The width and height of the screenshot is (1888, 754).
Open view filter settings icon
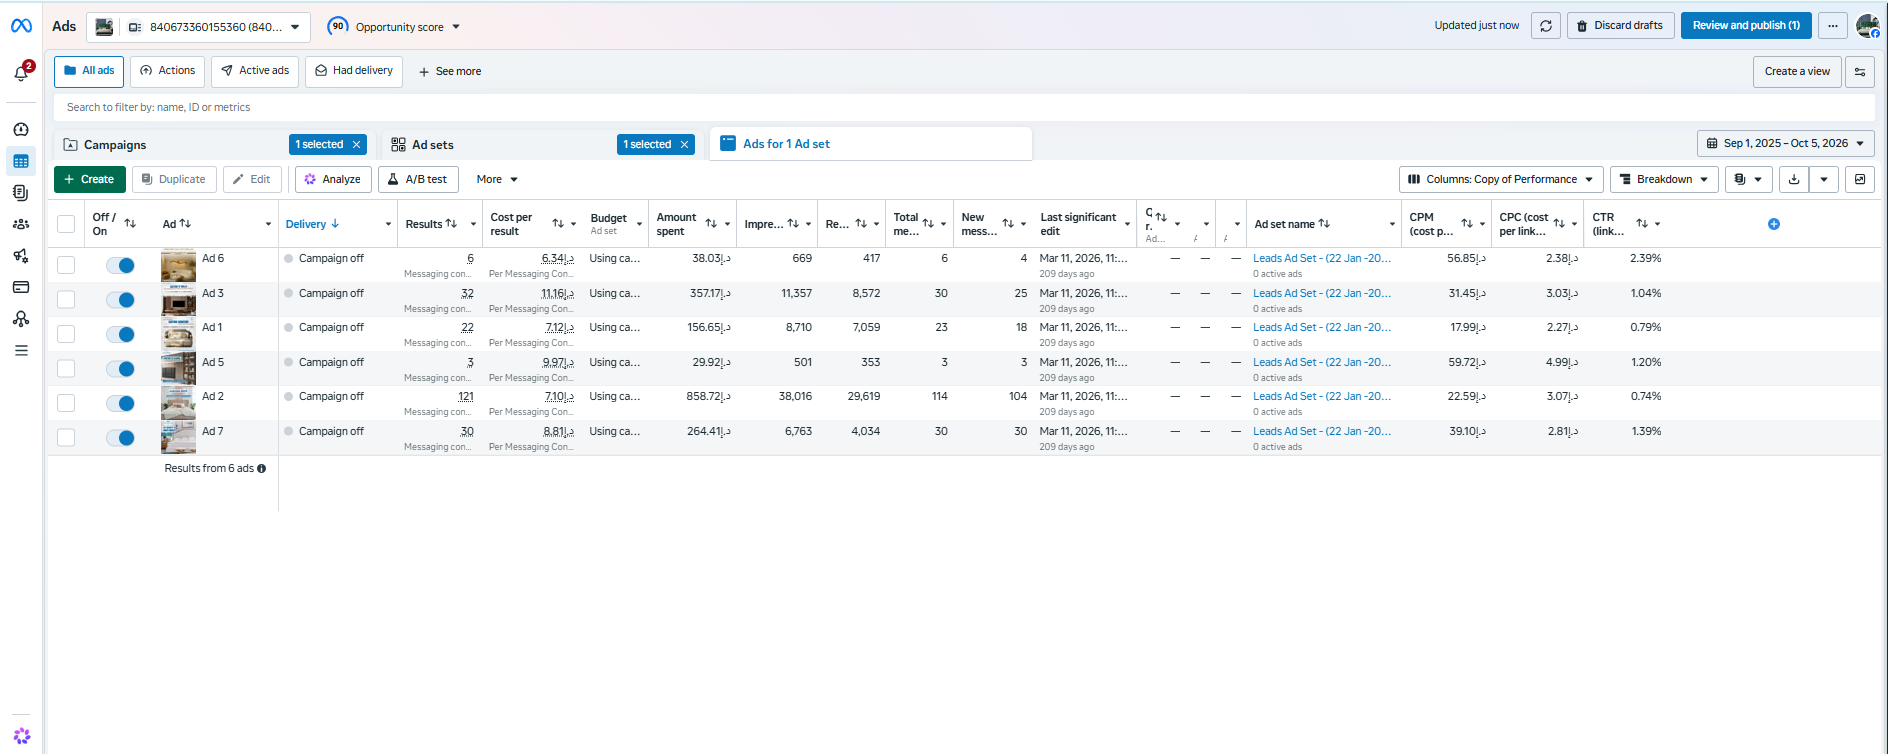[1860, 72]
